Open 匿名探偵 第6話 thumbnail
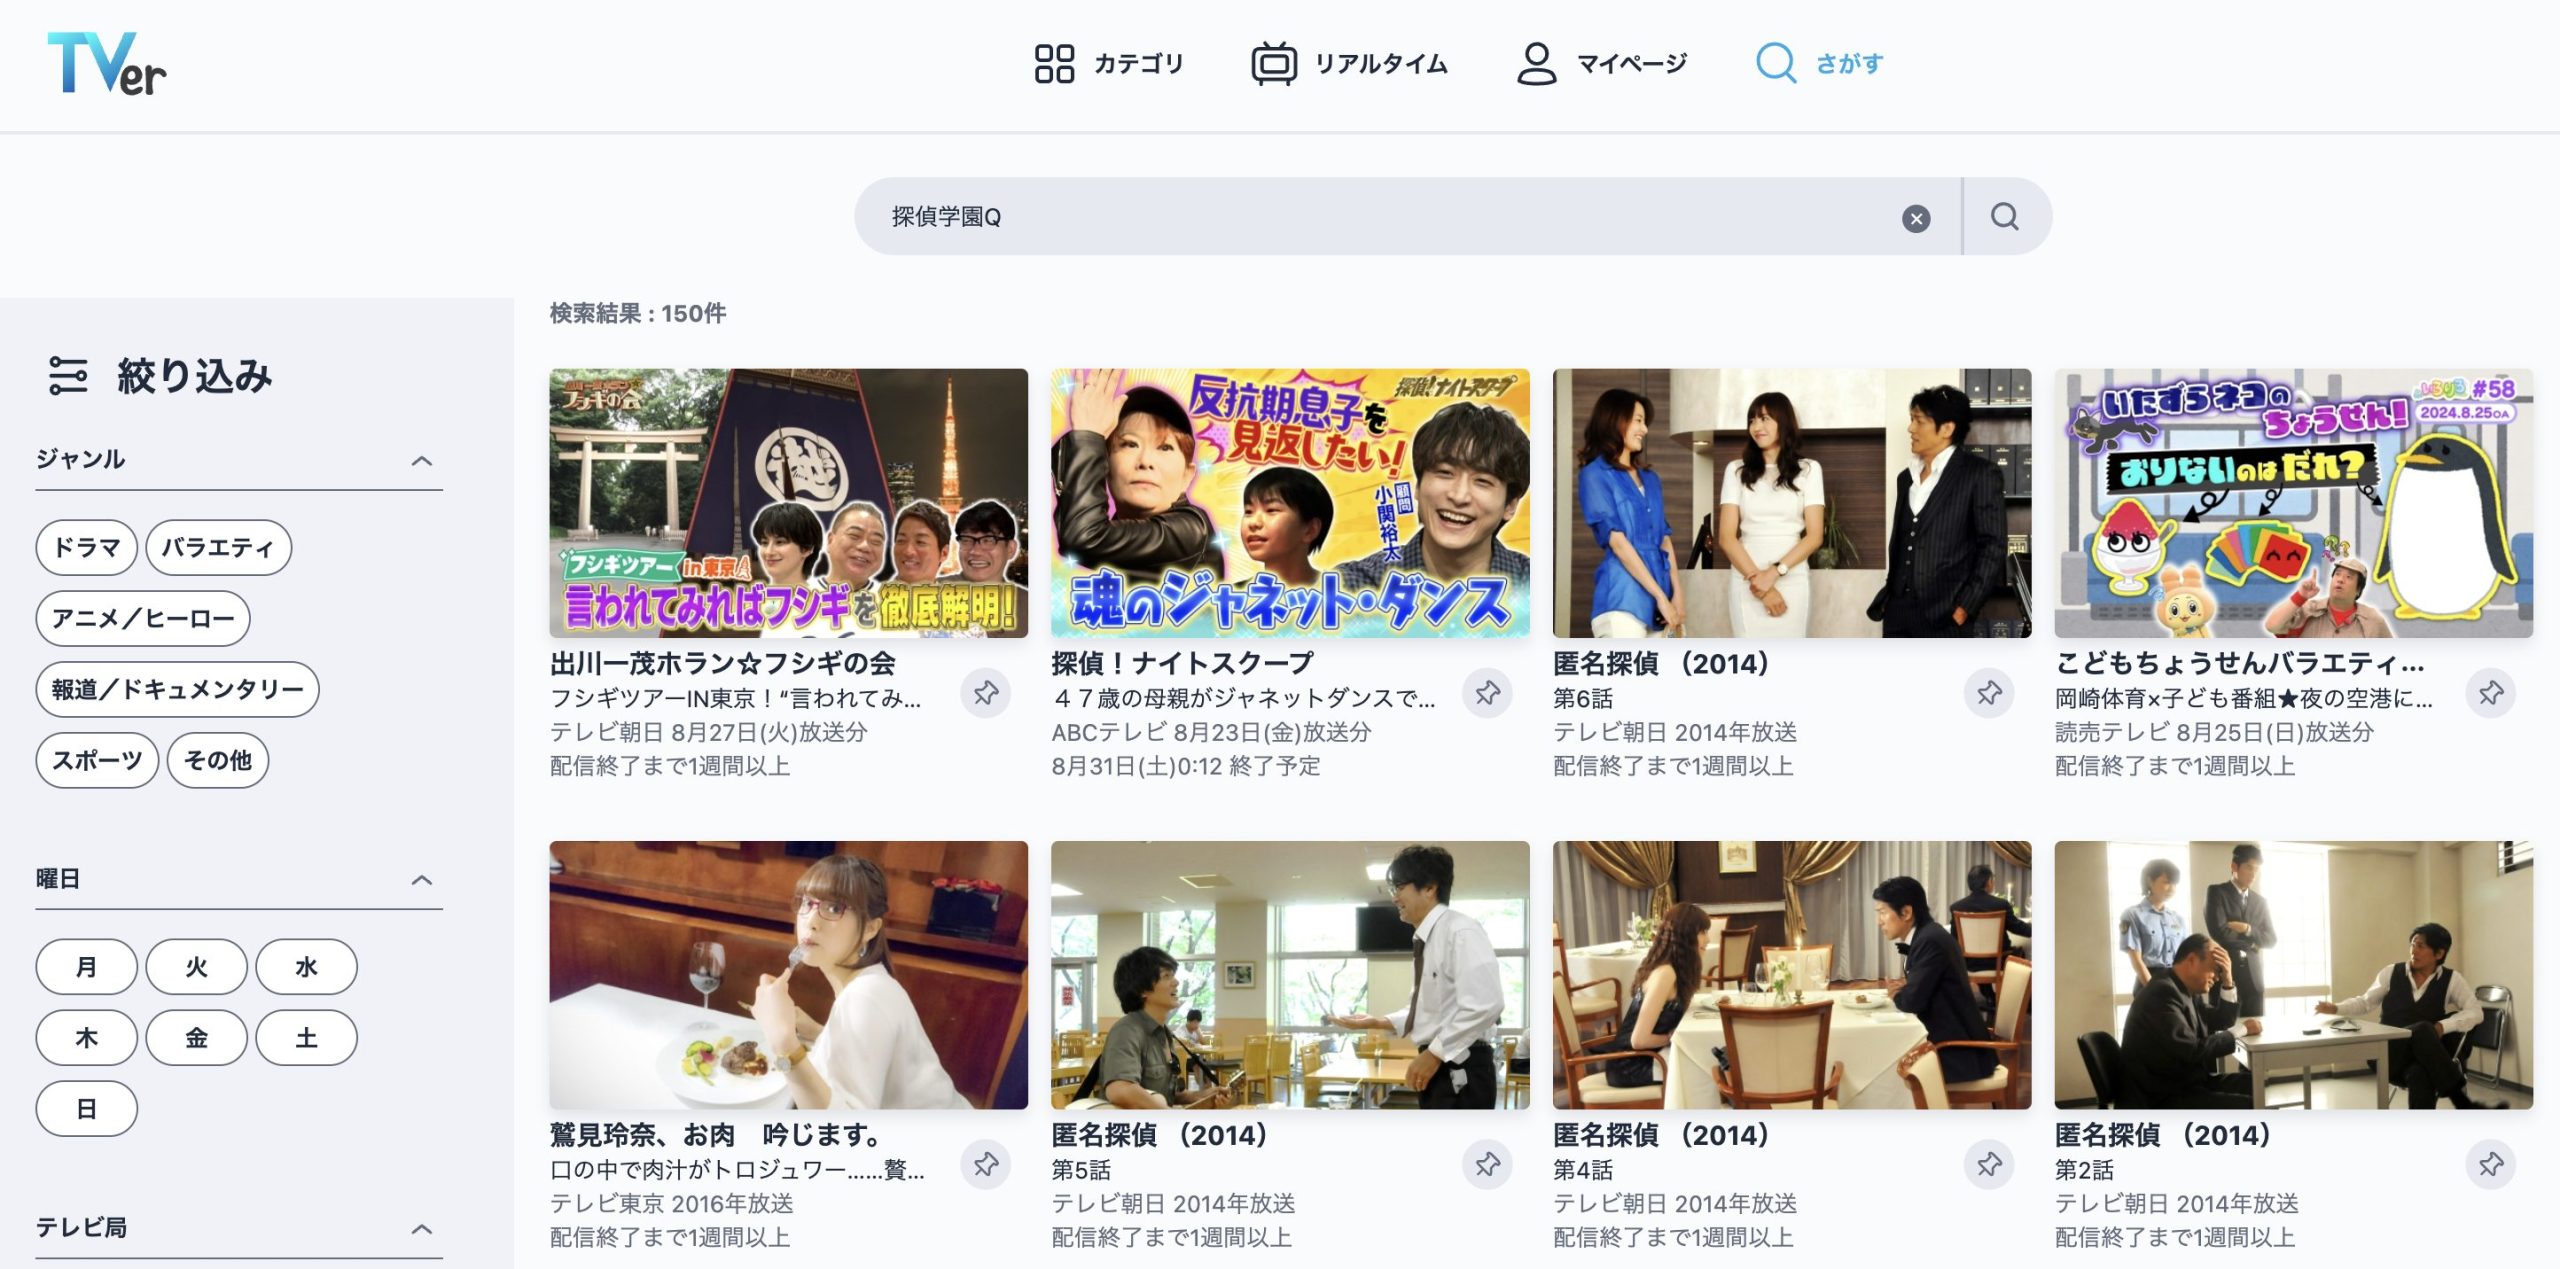 [x=1792, y=503]
